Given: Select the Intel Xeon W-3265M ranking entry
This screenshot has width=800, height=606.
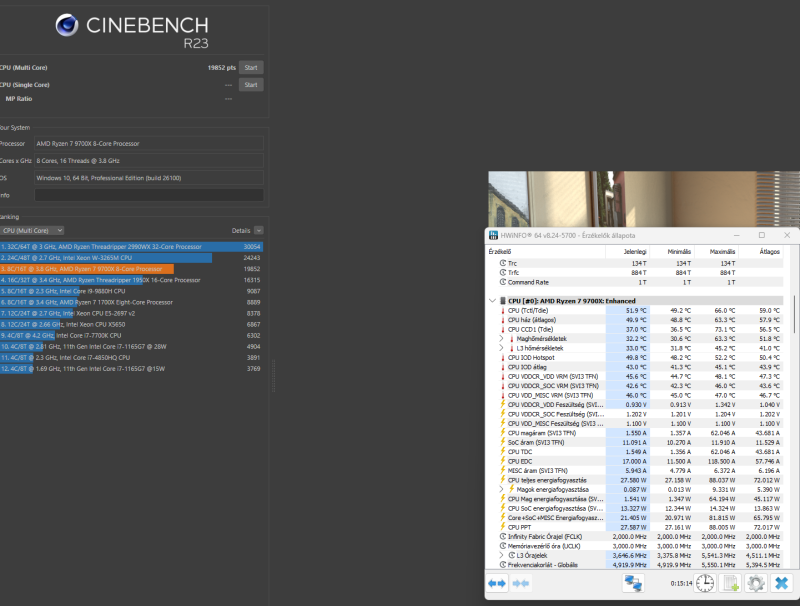Looking at the screenshot, I should [x=132, y=258].
